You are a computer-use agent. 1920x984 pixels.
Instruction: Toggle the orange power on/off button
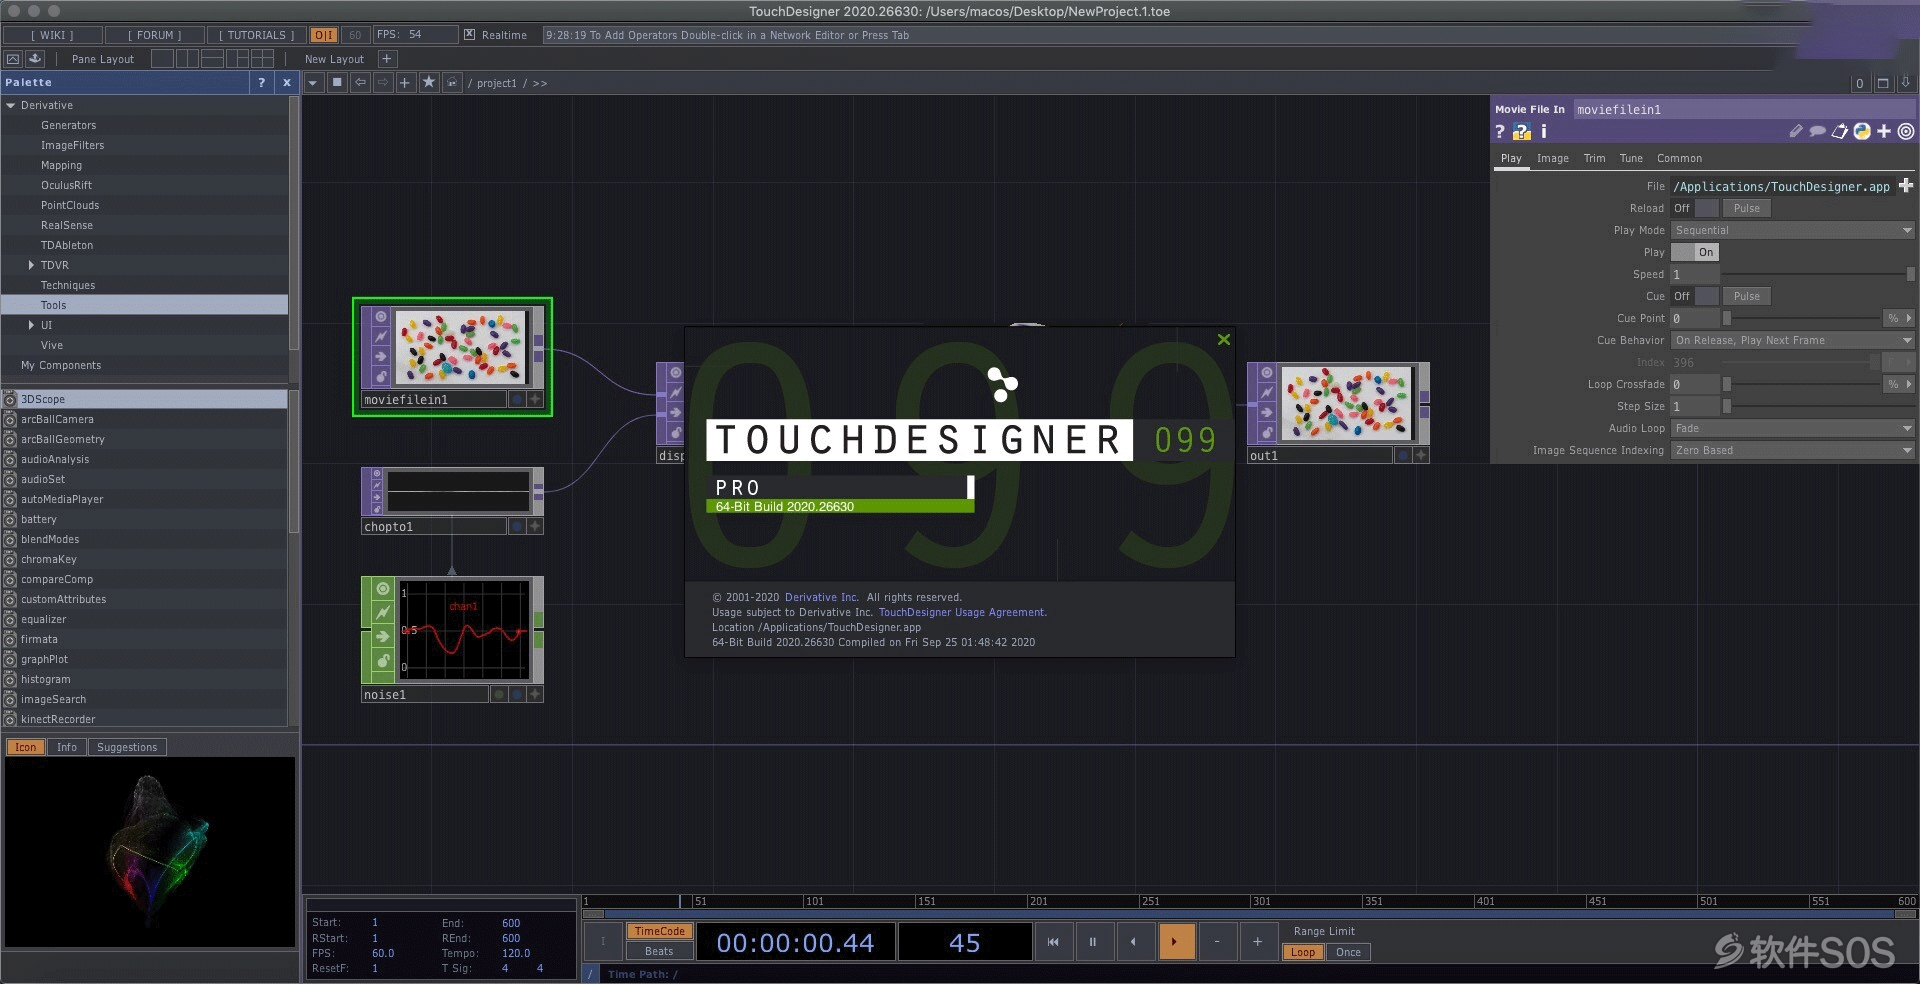pyautogui.click(x=323, y=35)
